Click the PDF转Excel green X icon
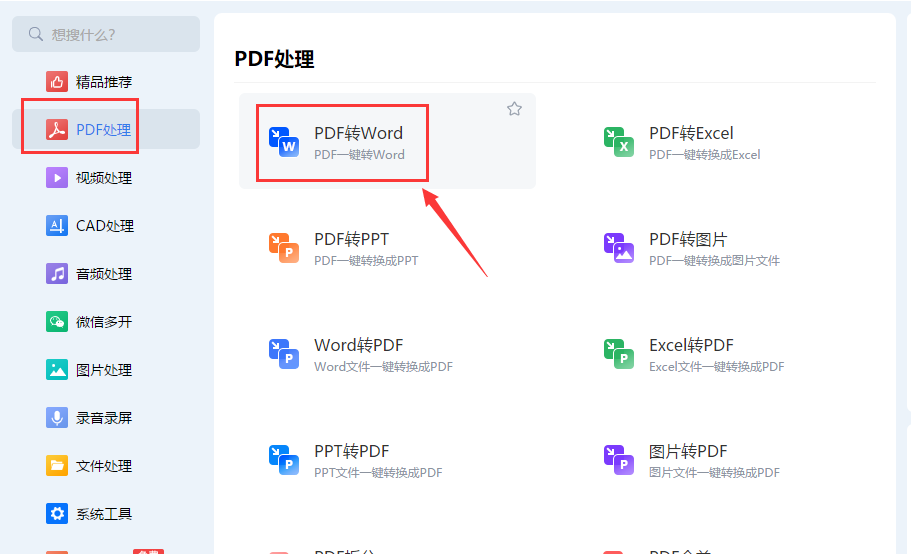 (619, 142)
